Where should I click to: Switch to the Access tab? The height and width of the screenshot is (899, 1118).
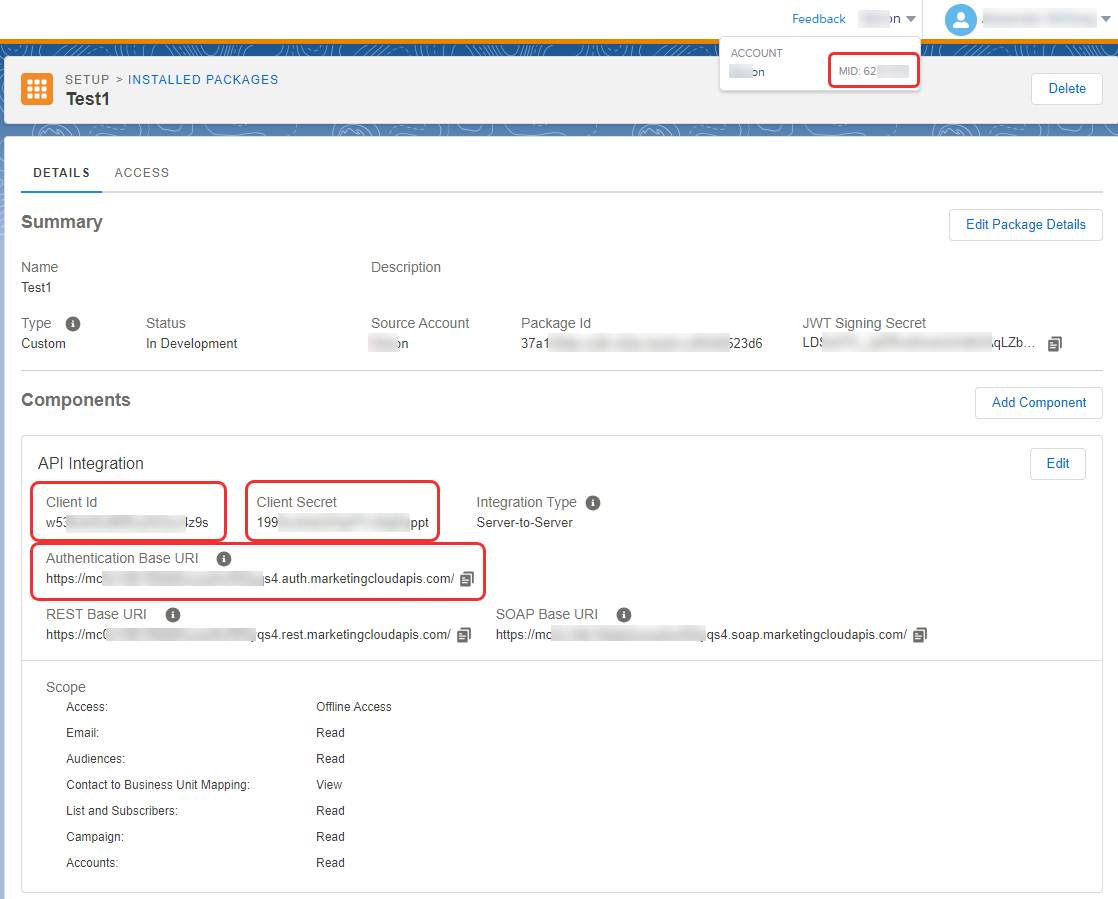point(142,173)
